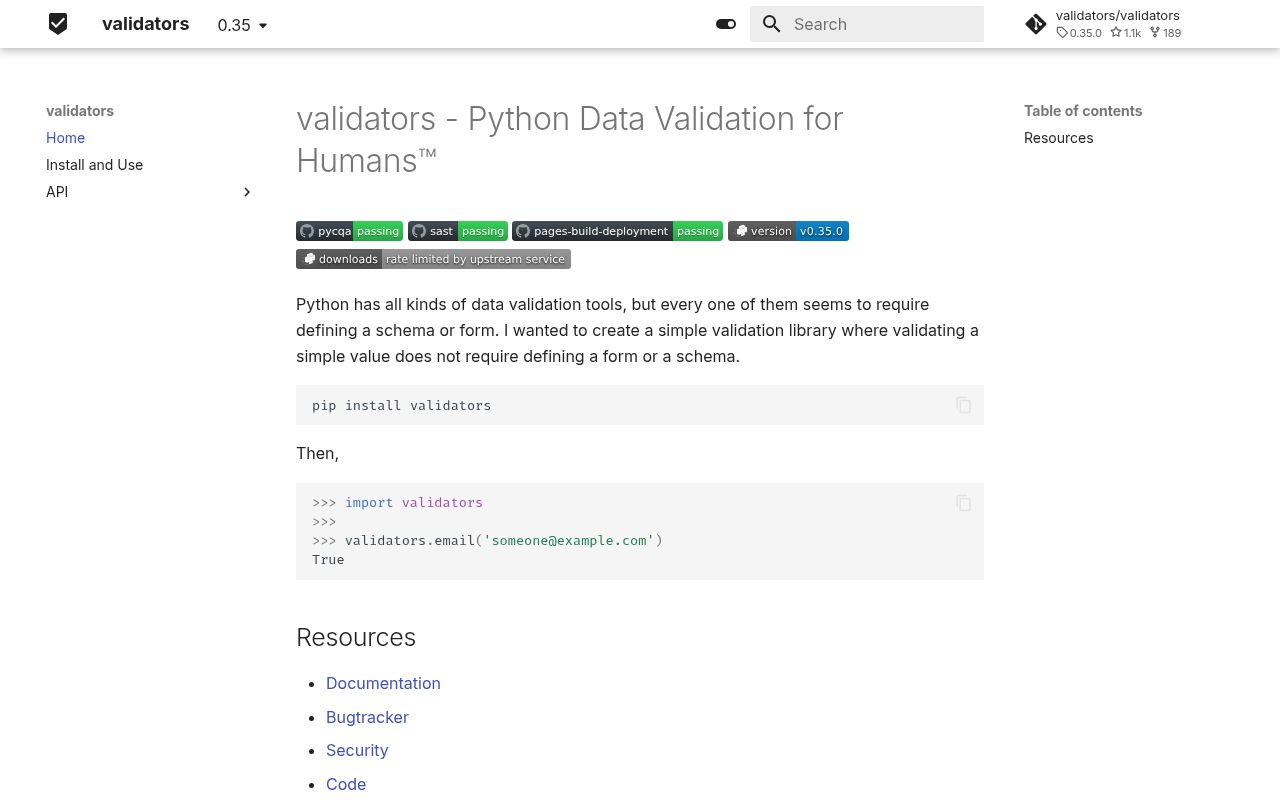Click the pages-build-deployment passing badge
1280x800 pixels.
pyautogui.click(x=617, y=231)
